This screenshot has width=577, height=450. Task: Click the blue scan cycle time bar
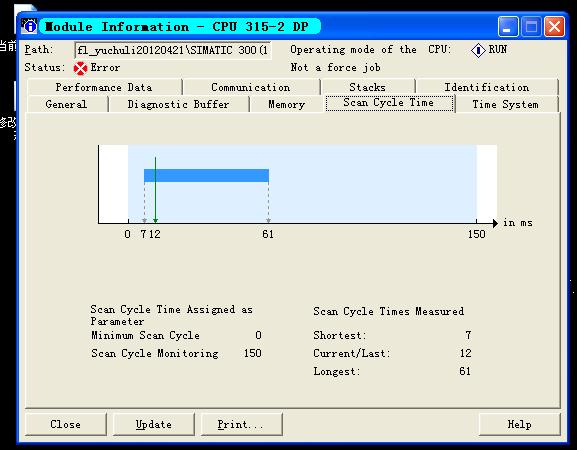tap(206, 176)
